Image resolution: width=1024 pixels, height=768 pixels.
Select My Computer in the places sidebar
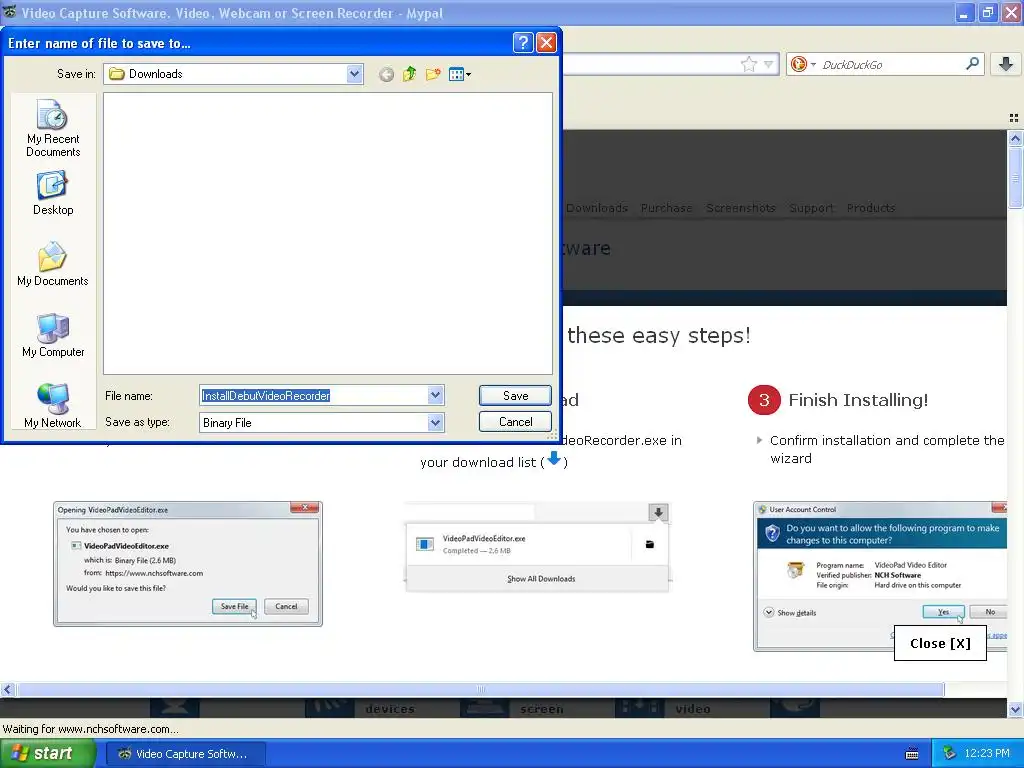tap(53, 336)
